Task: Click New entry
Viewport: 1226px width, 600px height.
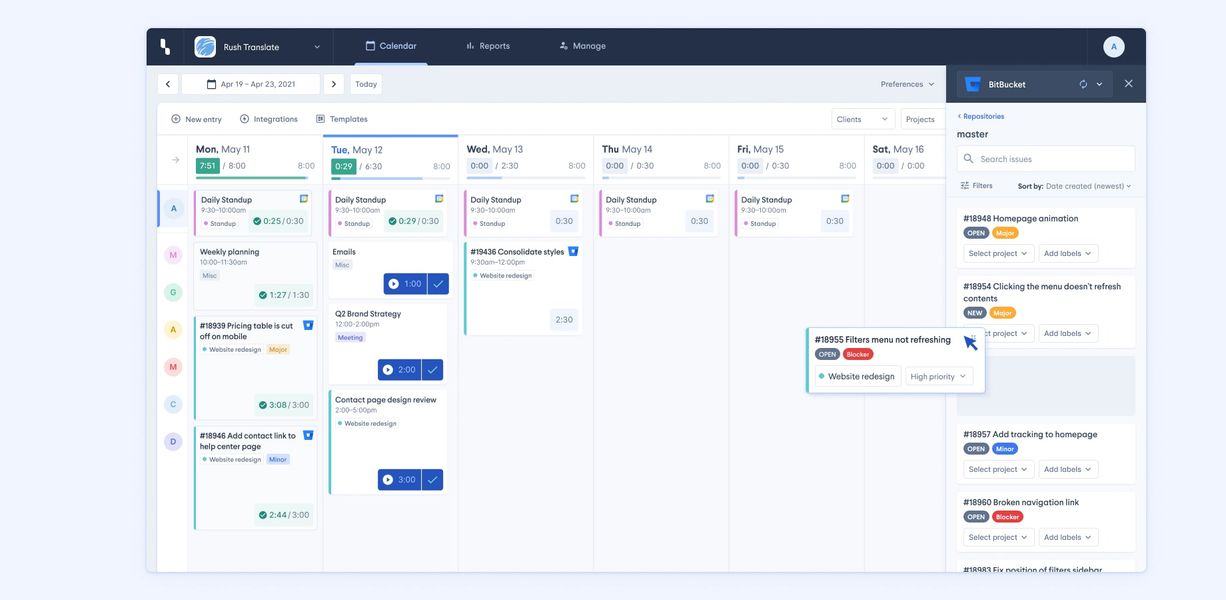Action: [196, 119]
